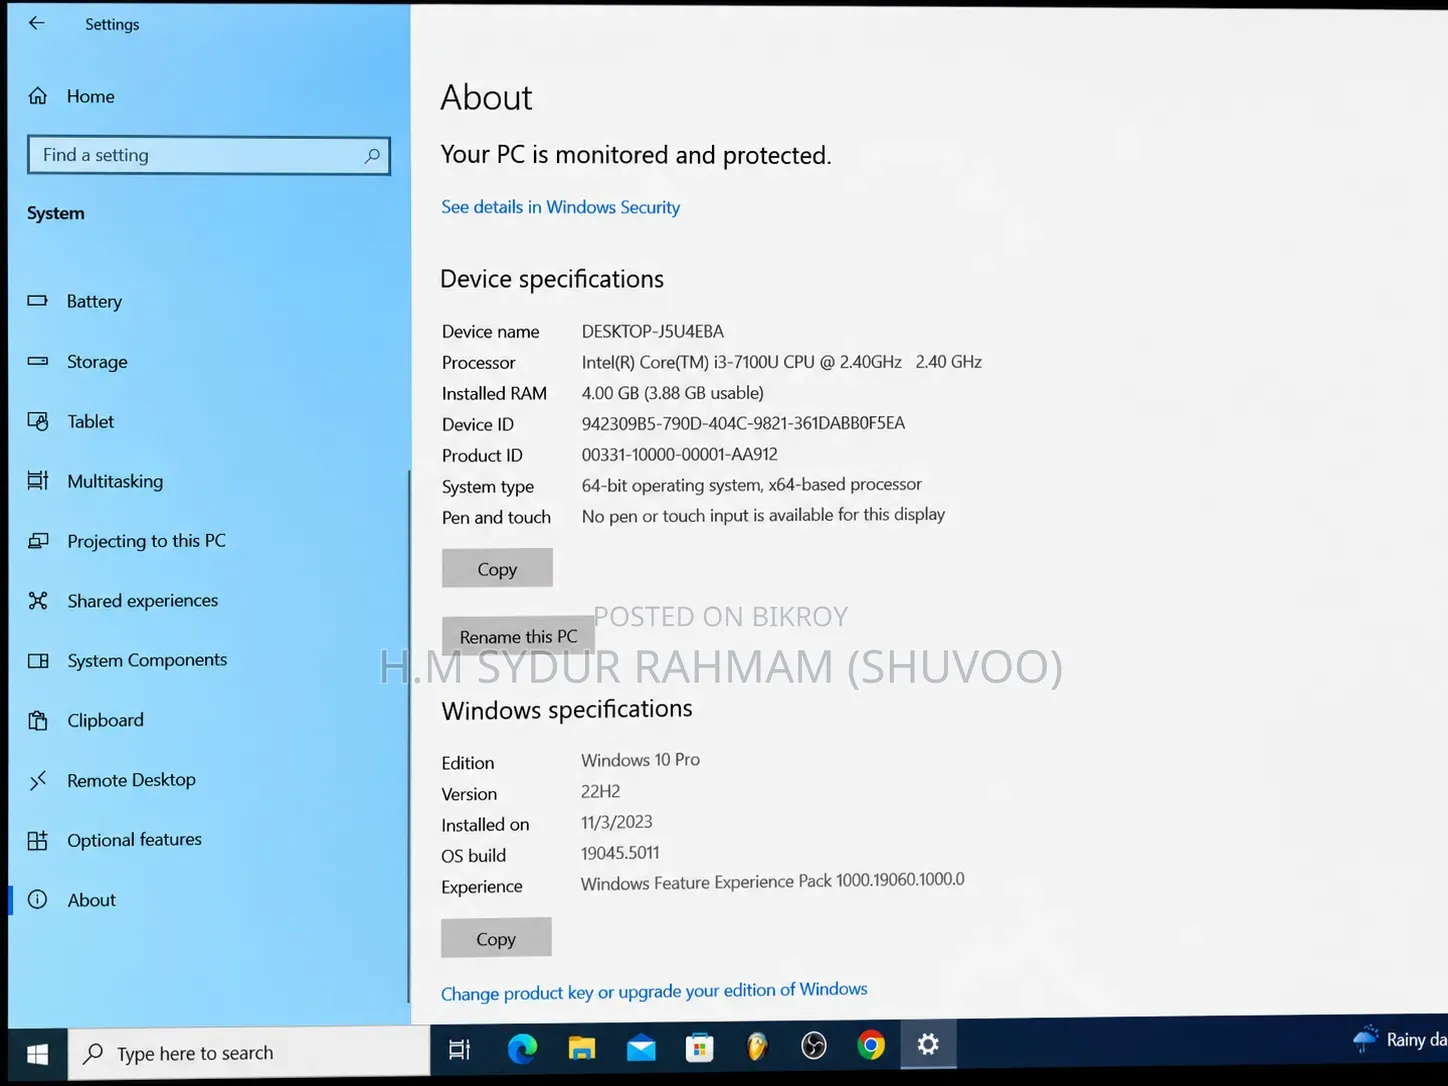The width and height of the screenshot is (1448, 1086).
Task: Click the Windows specifications heading
Action: (567, 710)
